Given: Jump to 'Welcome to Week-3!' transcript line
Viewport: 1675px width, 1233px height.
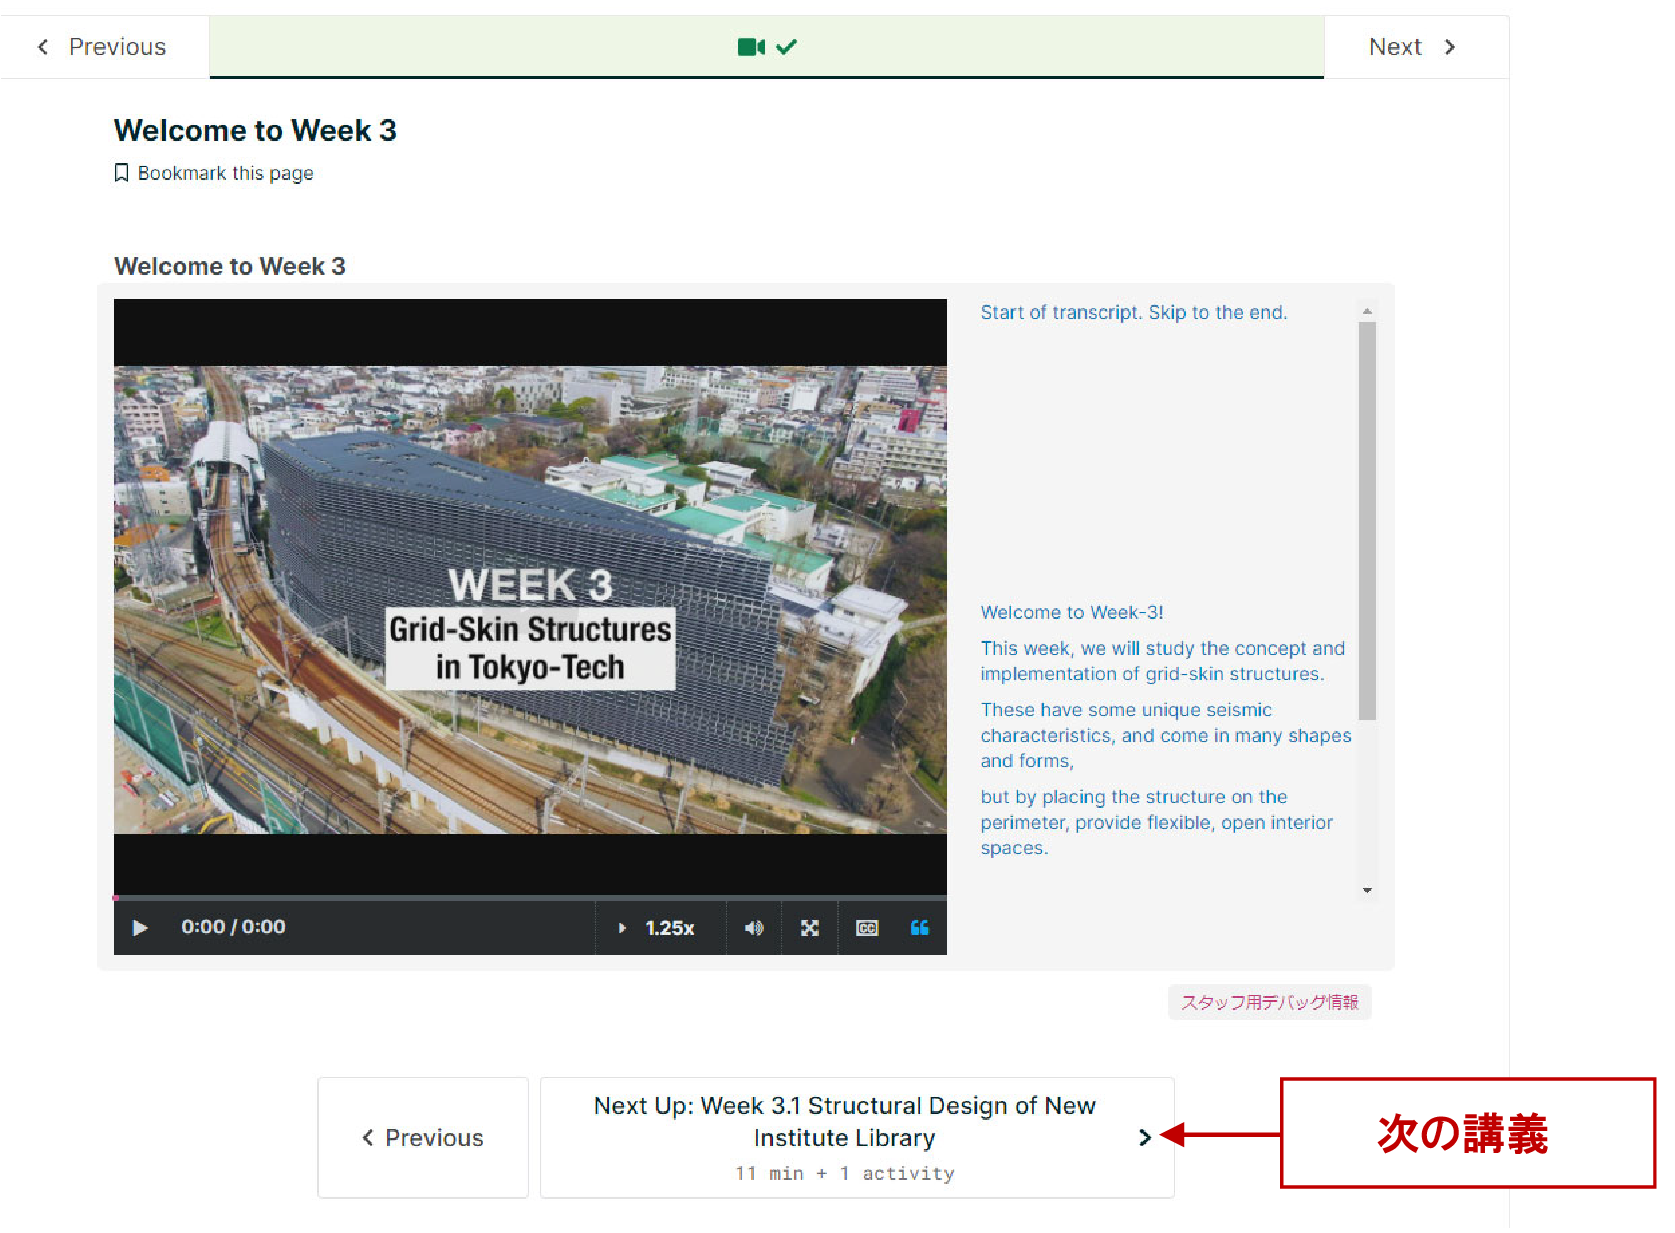Looking at the screenshot, I should pyautogui.click(x=1071, y=612).
